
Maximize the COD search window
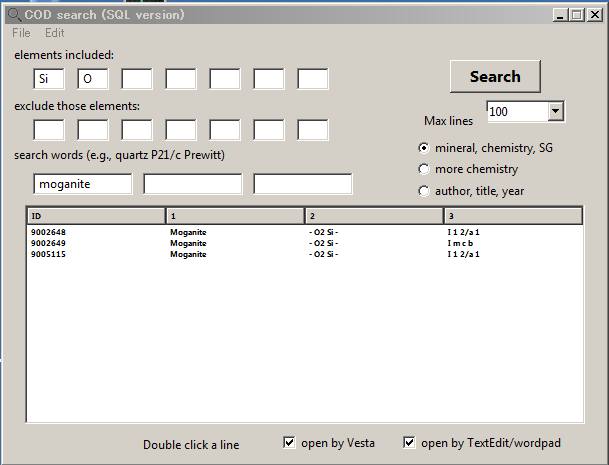(576, 15)
